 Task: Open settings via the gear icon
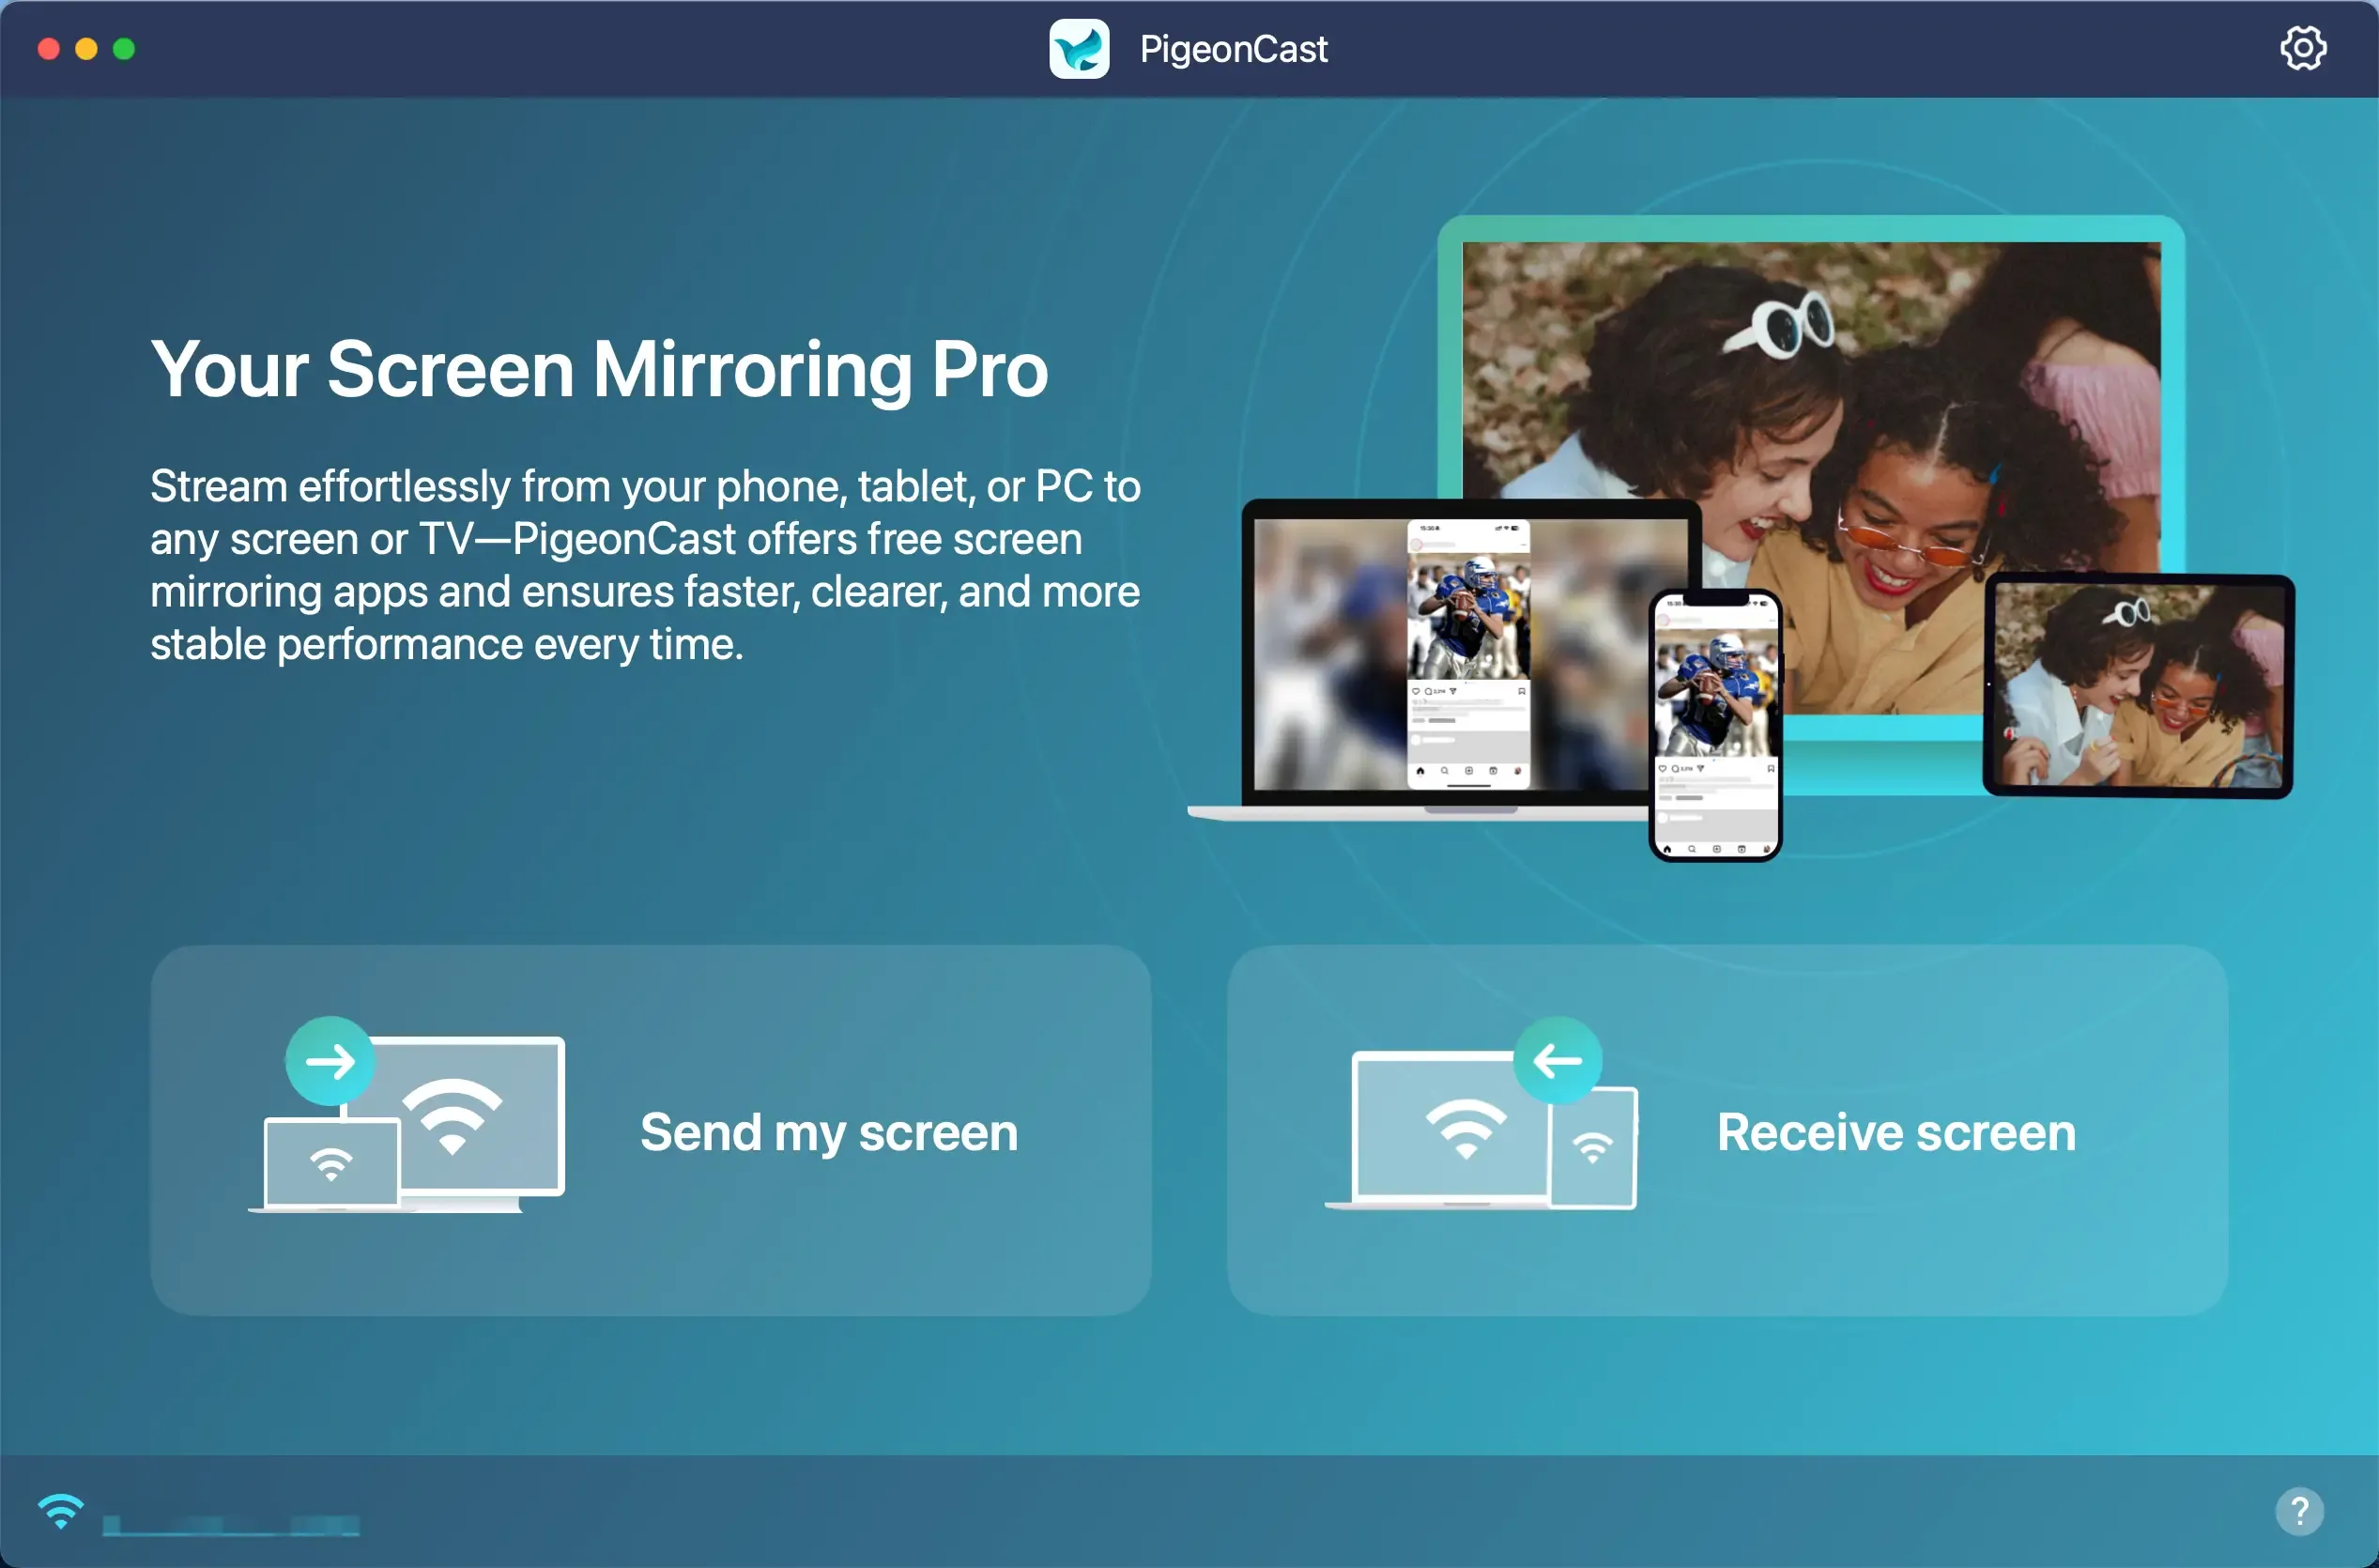coord(2303,48)
